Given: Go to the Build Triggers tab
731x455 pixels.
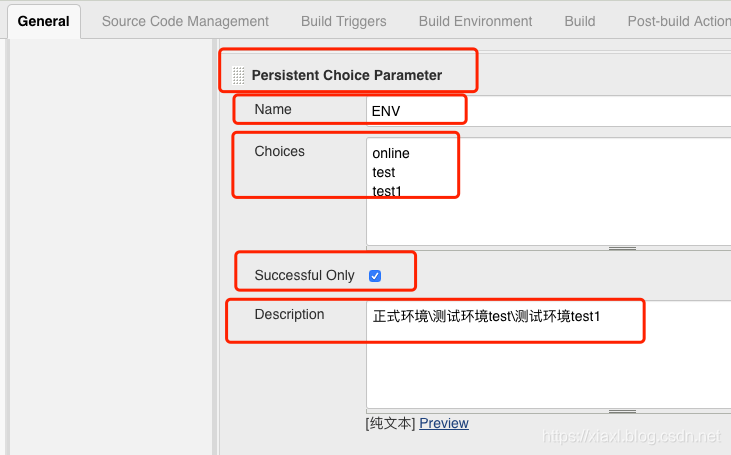Looking at the screenshot, I should coord(343,21).
